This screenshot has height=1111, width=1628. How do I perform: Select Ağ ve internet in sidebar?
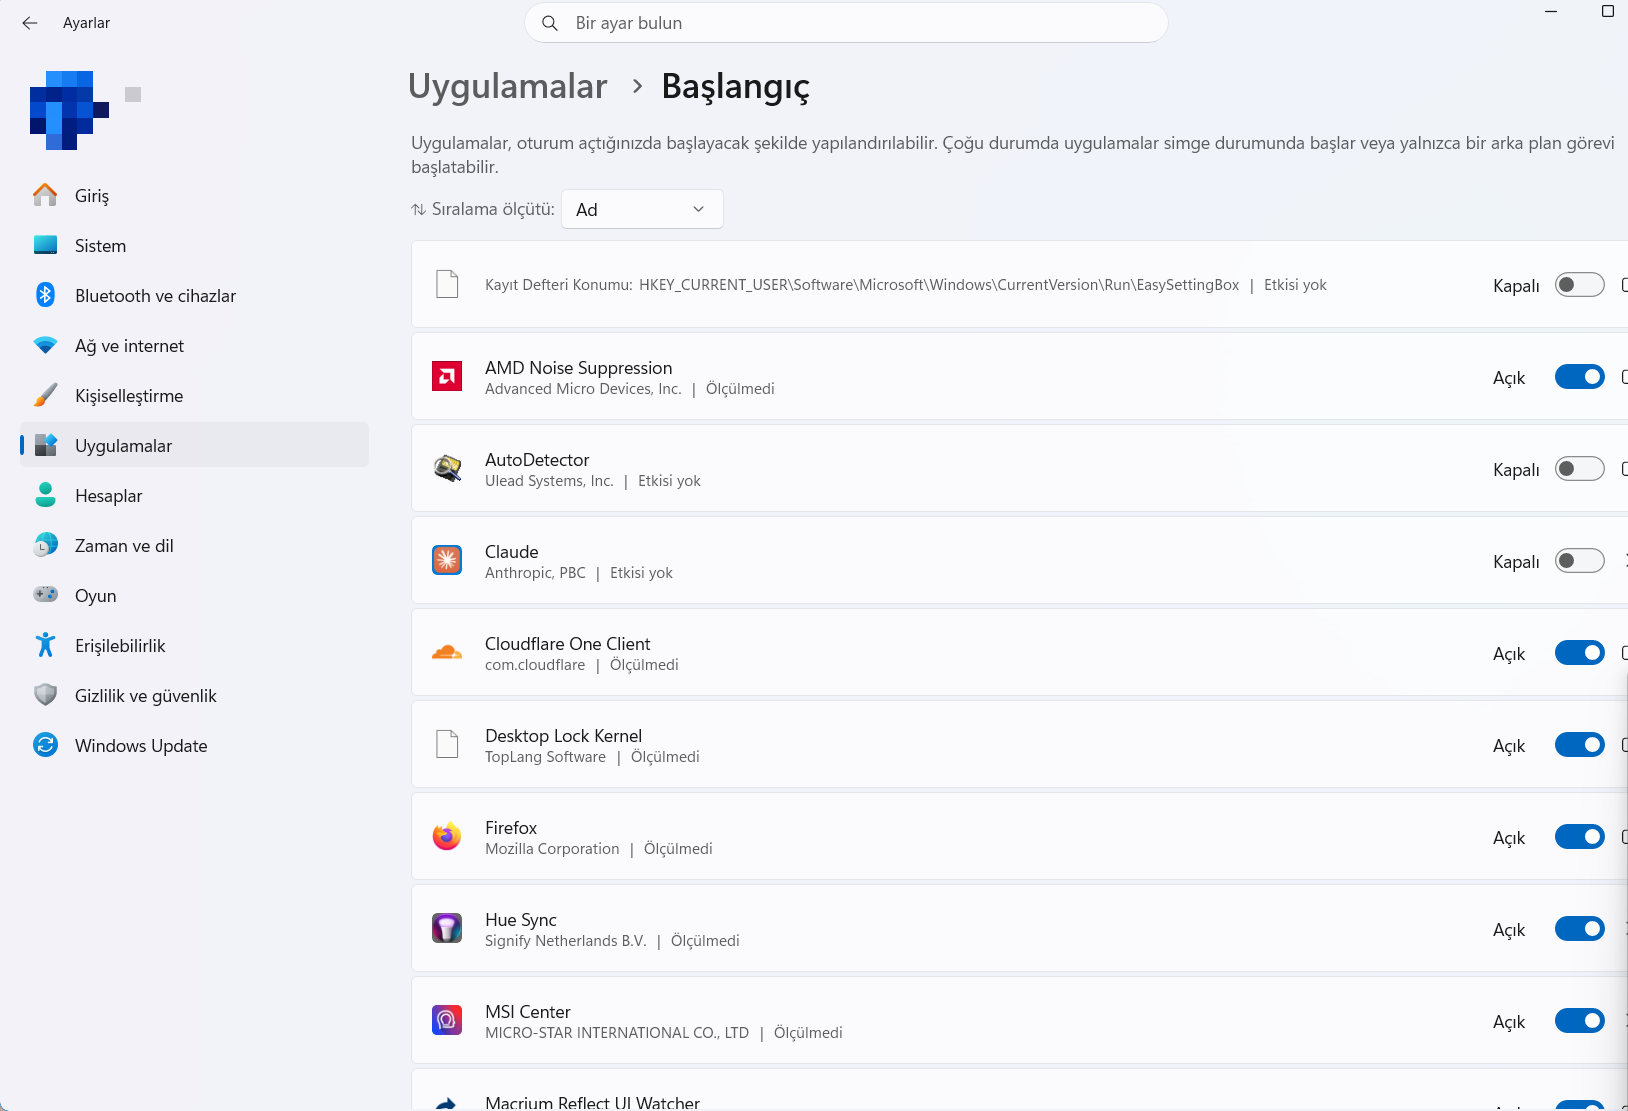[194, 345]
